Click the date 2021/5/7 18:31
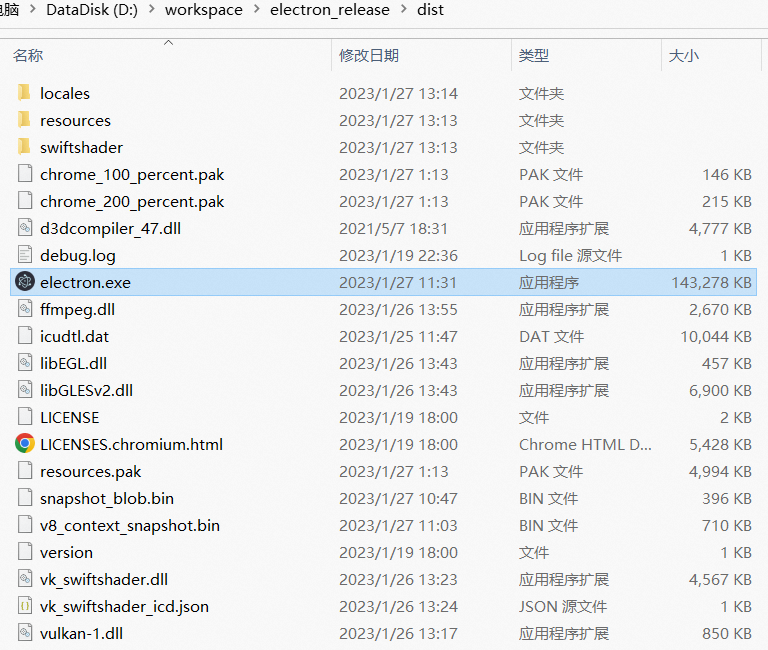This screenshot has width=768, height=650. (393, 229)
